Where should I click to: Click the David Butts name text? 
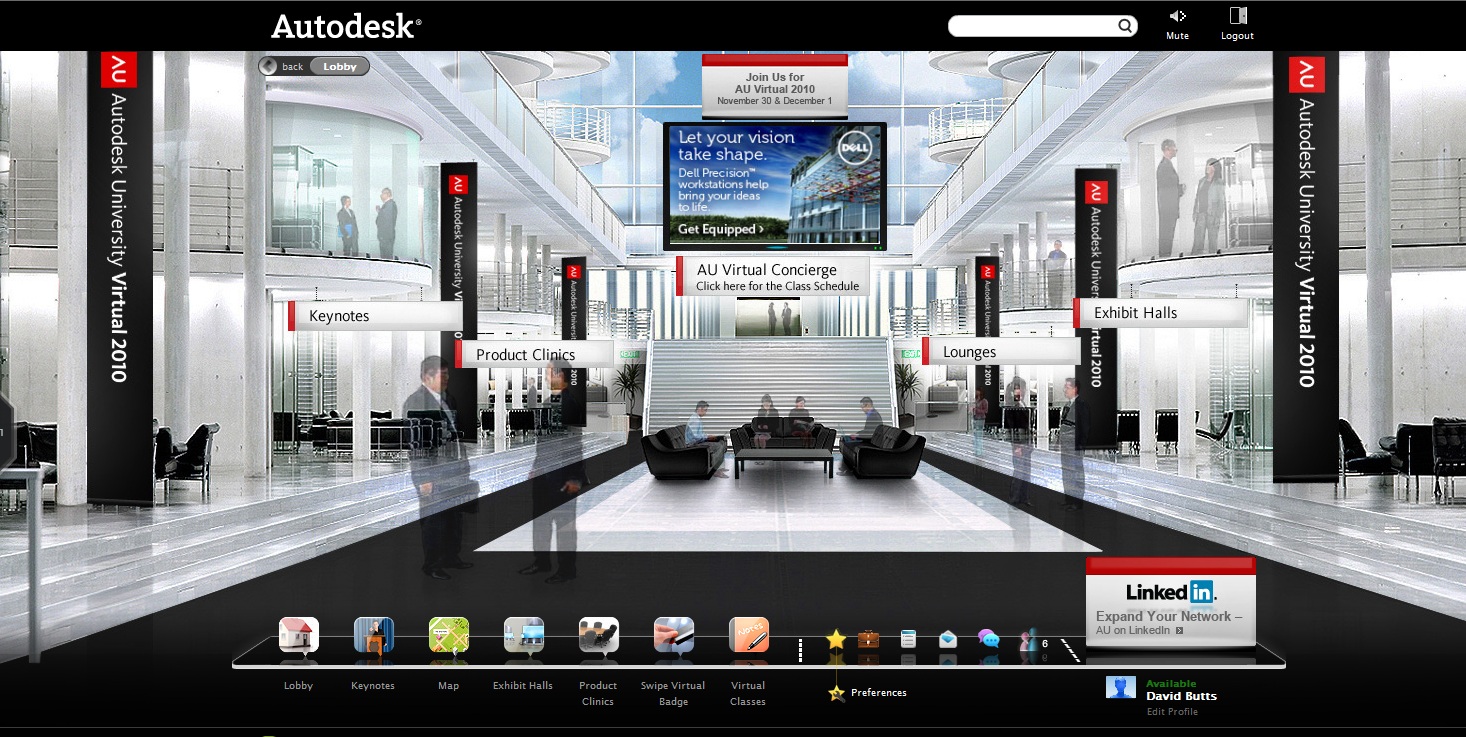click(x=1181, y=696)
